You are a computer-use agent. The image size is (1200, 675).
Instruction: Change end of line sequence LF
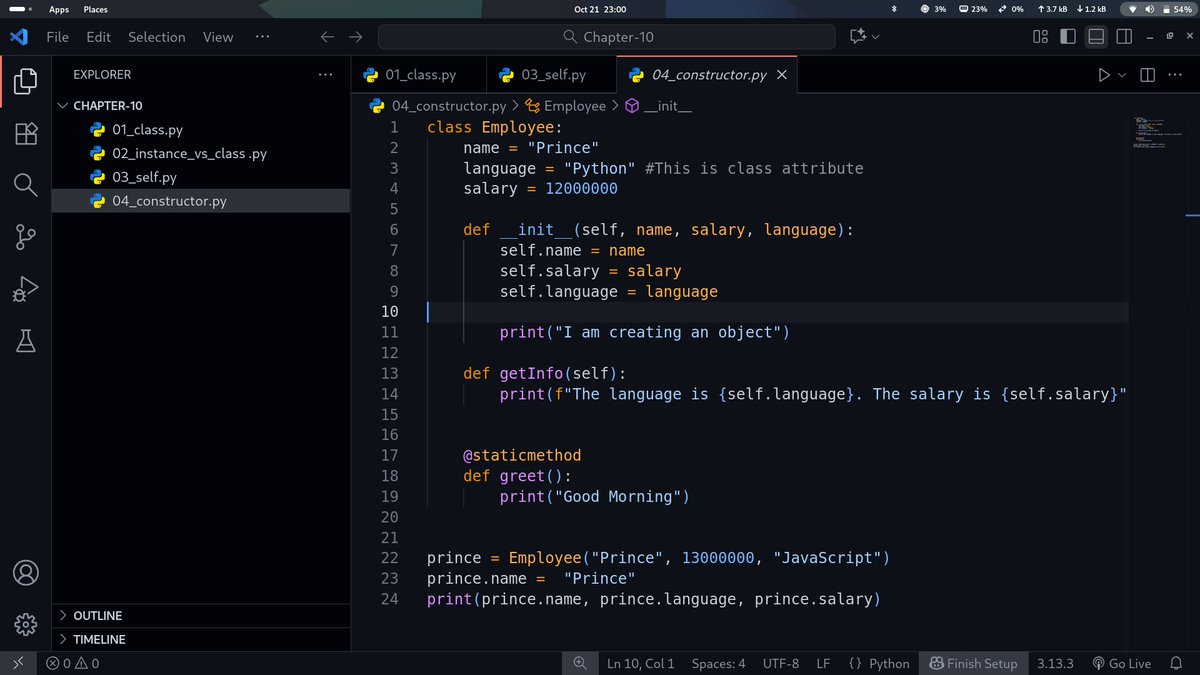click(823, 663)
